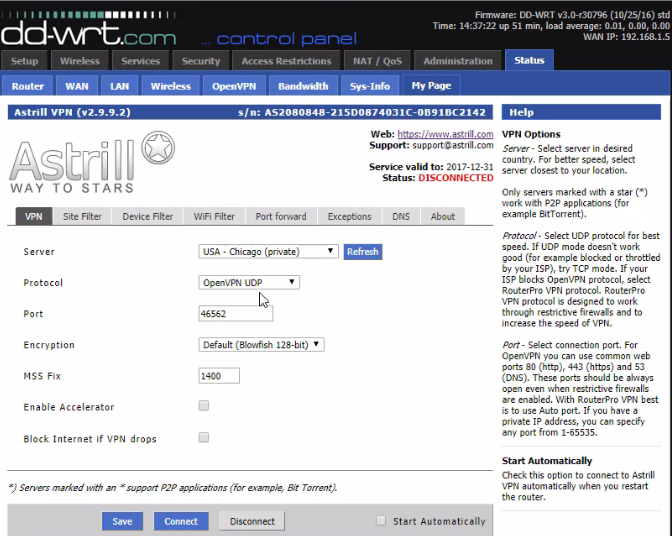Screen dimensions: 672x536
Task: Click the Astrill star logo
Action: point(158,148)
